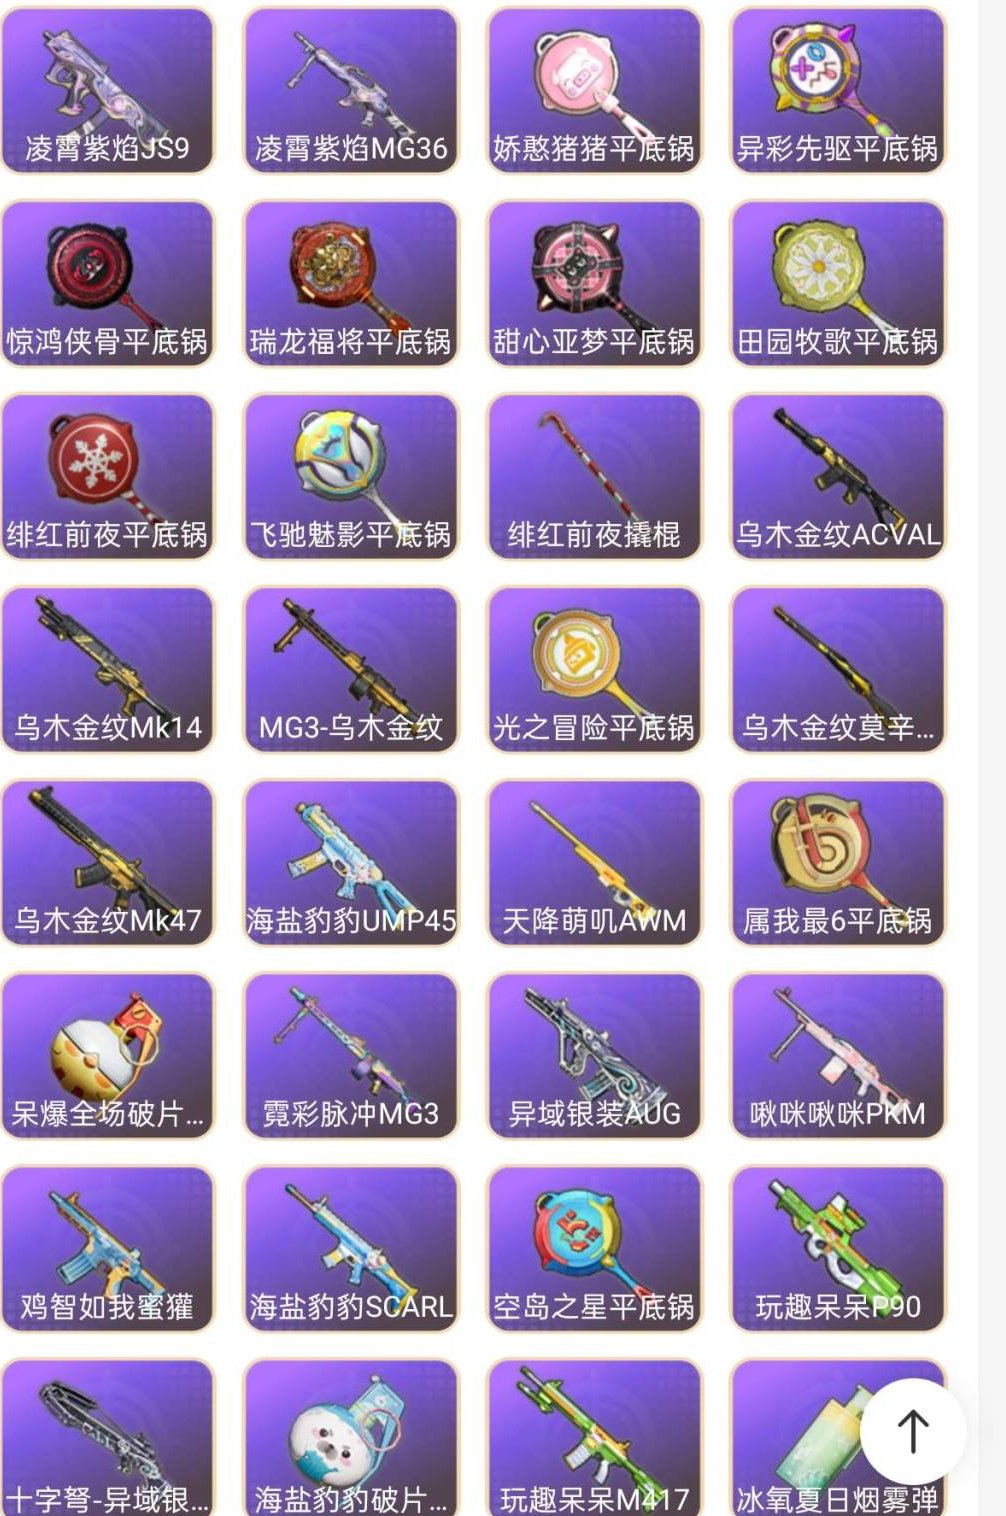
Task: Choose the 空岛之星平底锅 pan
Action: click(594, 1249)
